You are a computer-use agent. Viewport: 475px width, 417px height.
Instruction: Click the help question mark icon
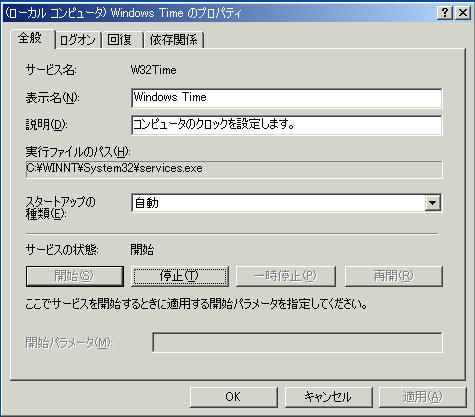point(444,13)
